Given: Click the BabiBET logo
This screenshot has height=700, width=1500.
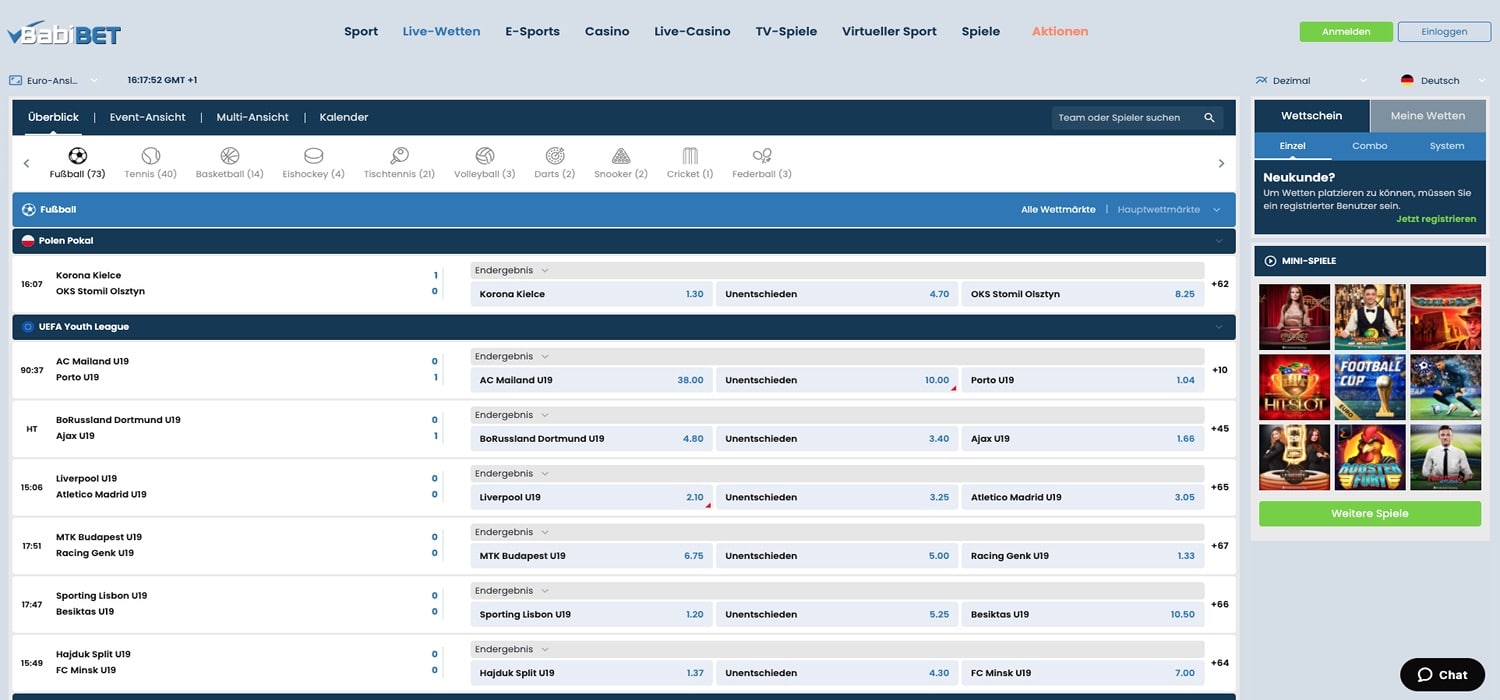Looking at the screenshot, I should tap(63, 33).
